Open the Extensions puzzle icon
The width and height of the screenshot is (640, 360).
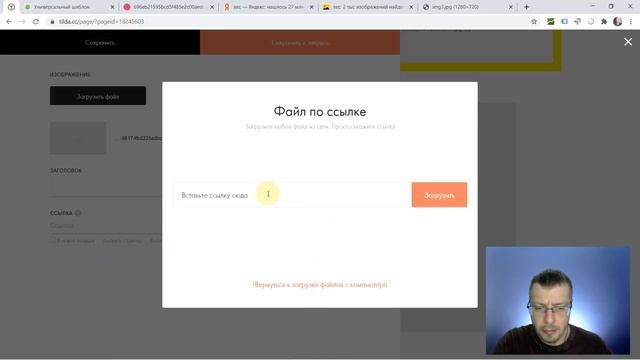click(x=604, y=22)
